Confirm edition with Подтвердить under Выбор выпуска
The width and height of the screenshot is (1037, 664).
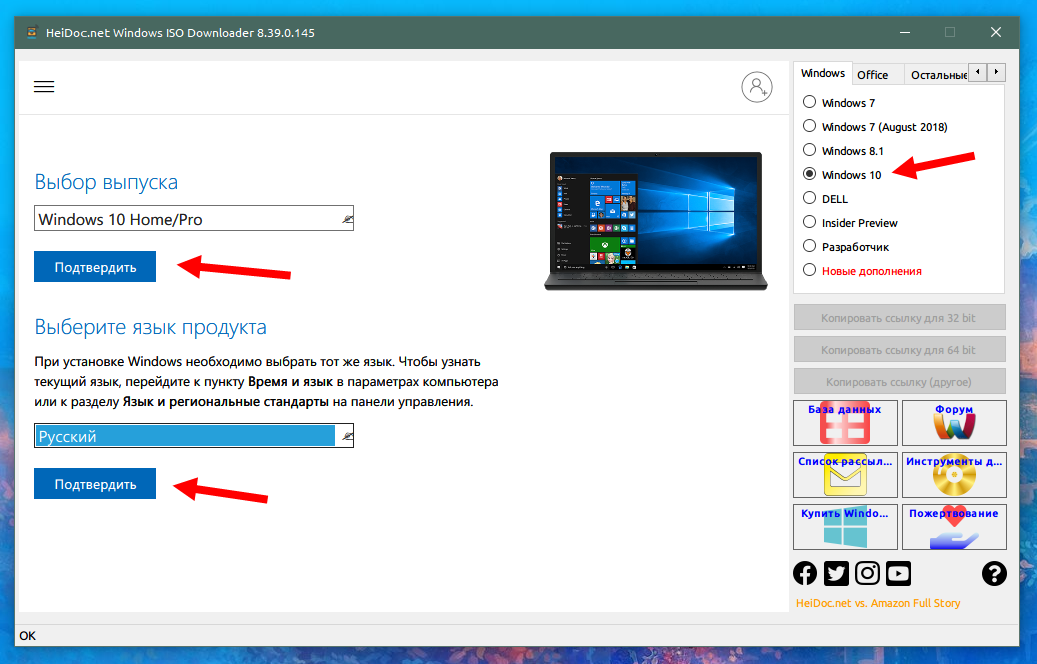tap(95, 267)
